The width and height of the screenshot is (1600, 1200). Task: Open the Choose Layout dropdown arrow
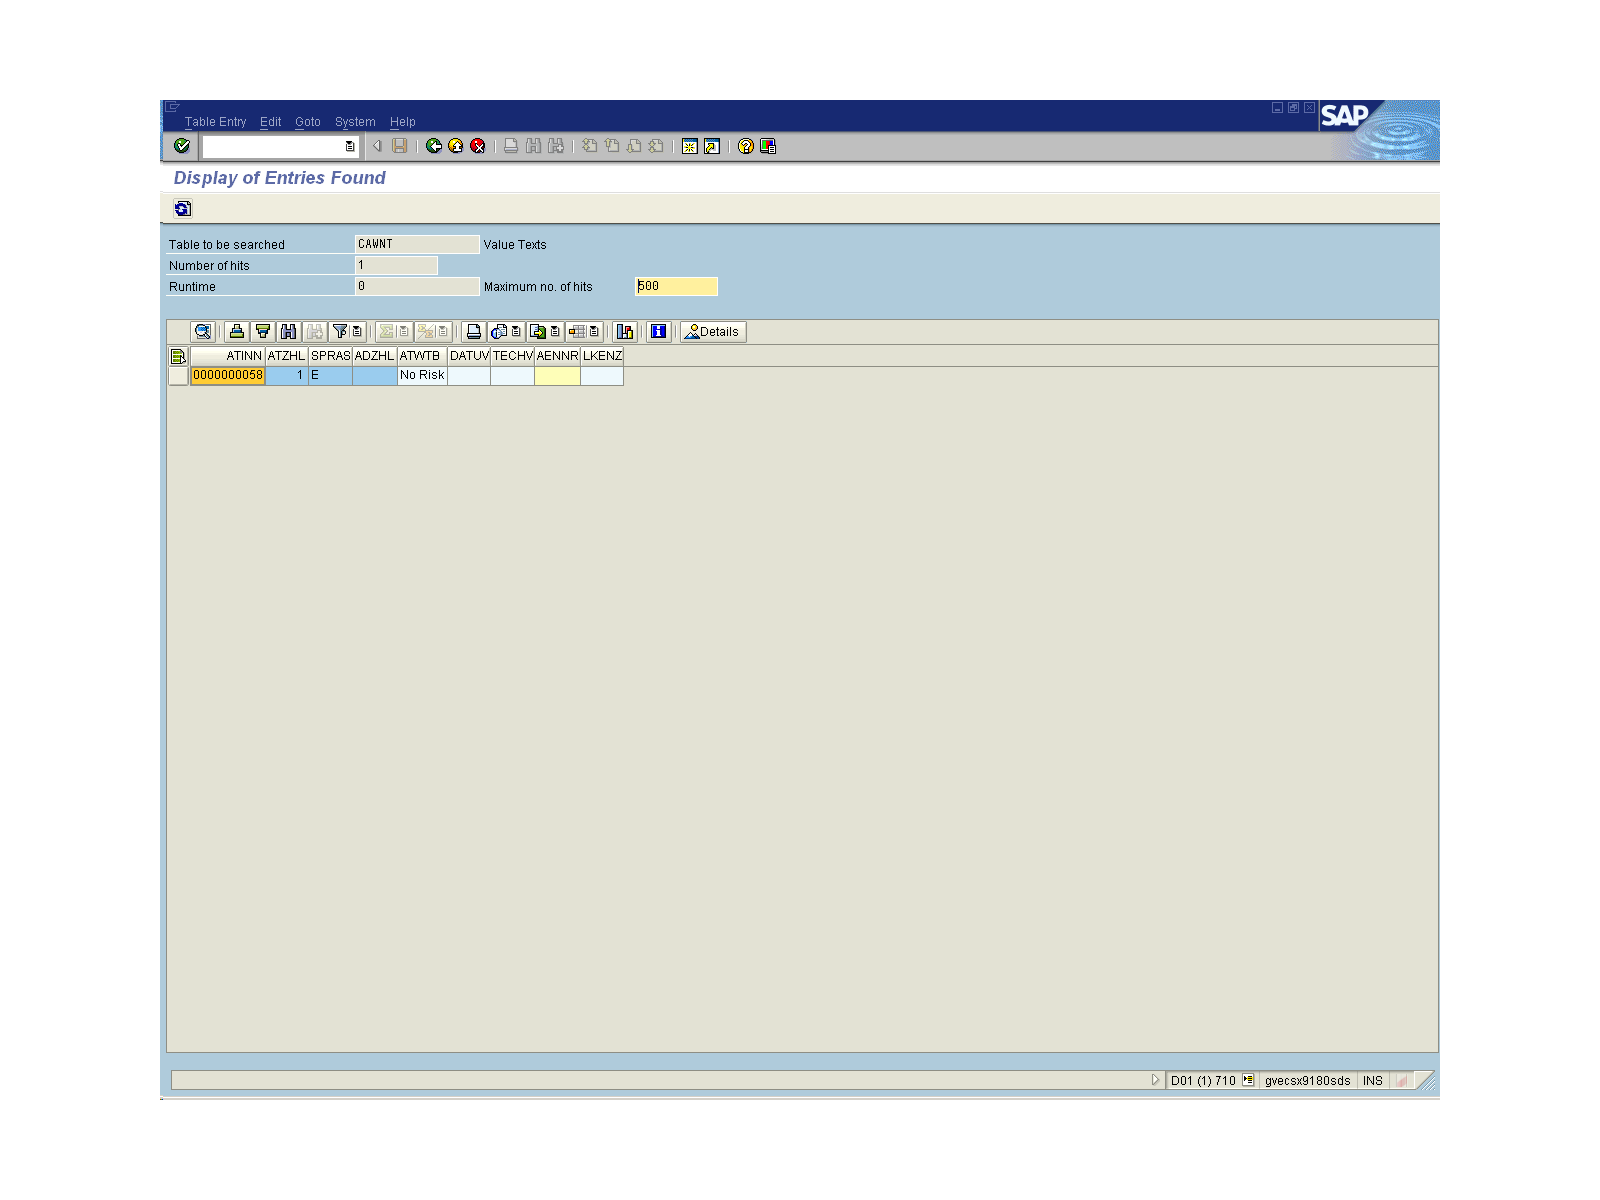(594, 332)
